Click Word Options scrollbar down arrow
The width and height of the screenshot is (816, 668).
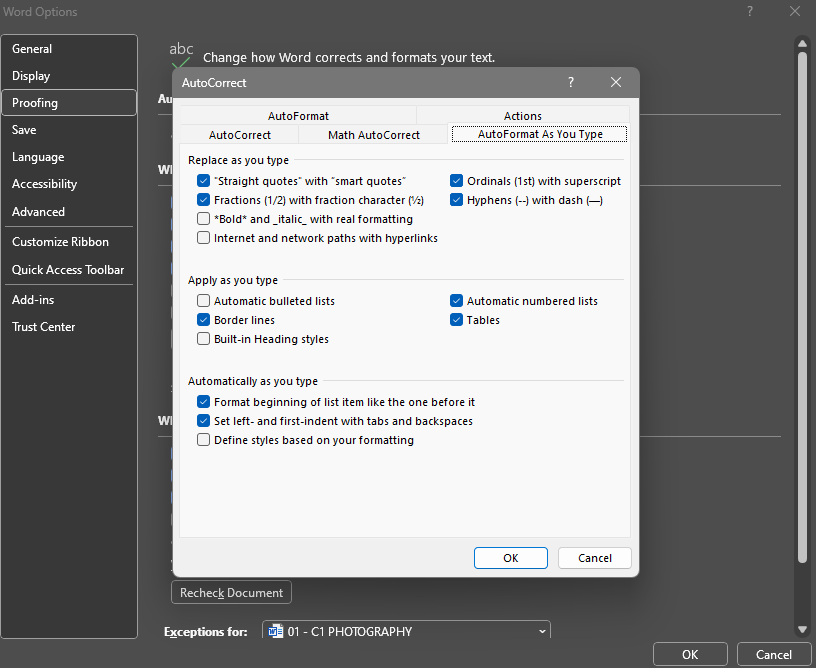802,630
